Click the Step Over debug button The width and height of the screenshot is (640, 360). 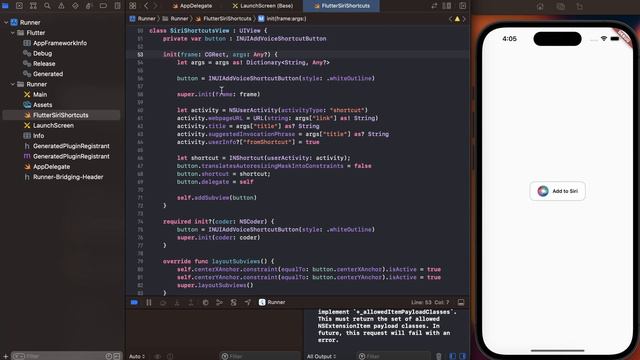click(x=163, y=302)
